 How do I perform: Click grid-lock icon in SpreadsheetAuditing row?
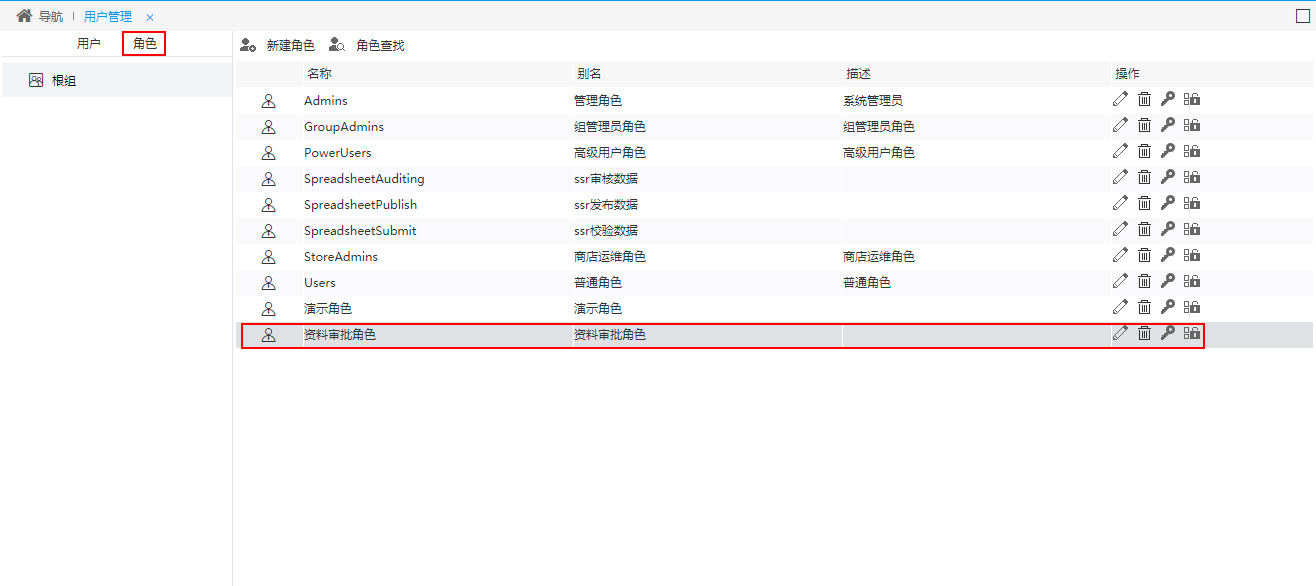click(x=1192, y=177)
